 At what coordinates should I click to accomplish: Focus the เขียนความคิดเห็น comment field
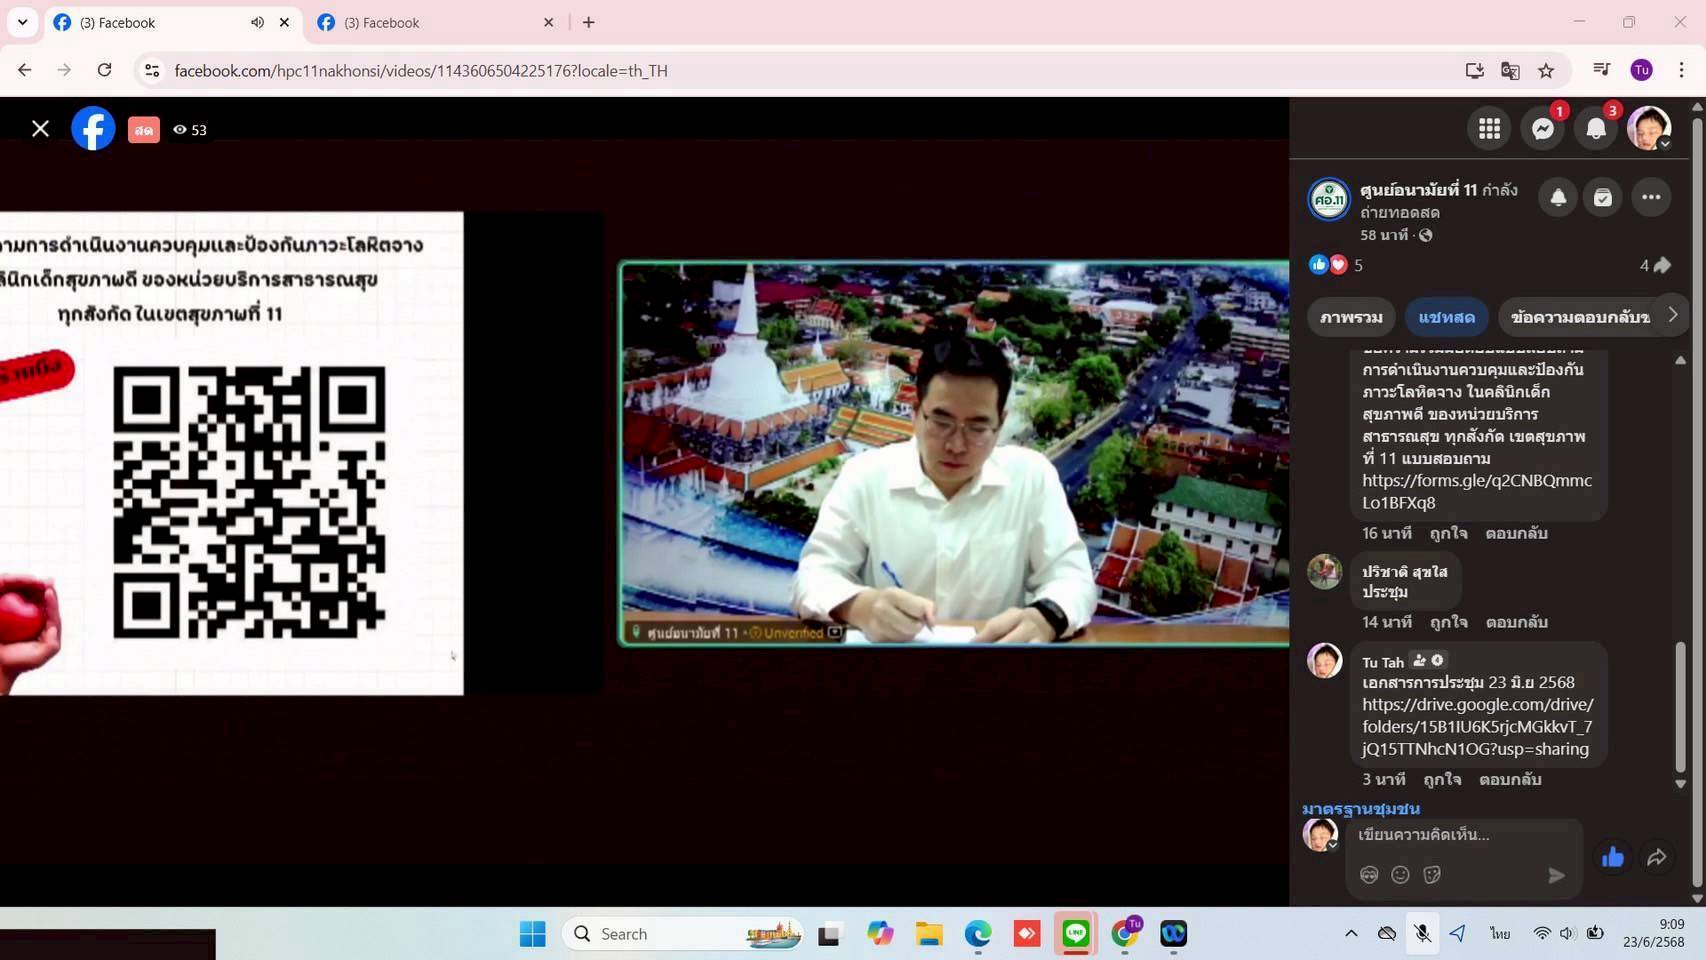[x=1464, y=835]
